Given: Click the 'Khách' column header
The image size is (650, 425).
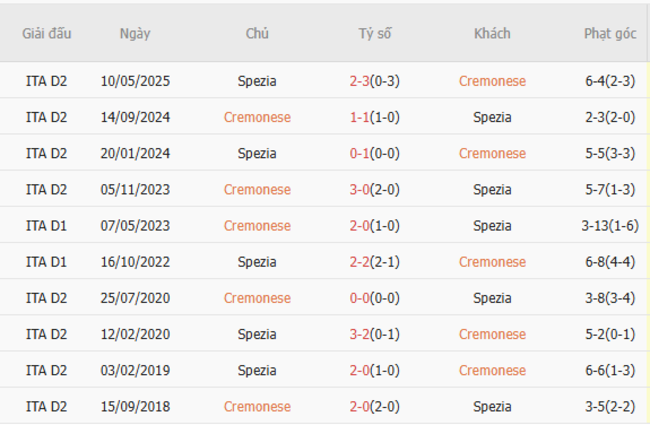Looking at the screenshot, I should click(492, 33).
